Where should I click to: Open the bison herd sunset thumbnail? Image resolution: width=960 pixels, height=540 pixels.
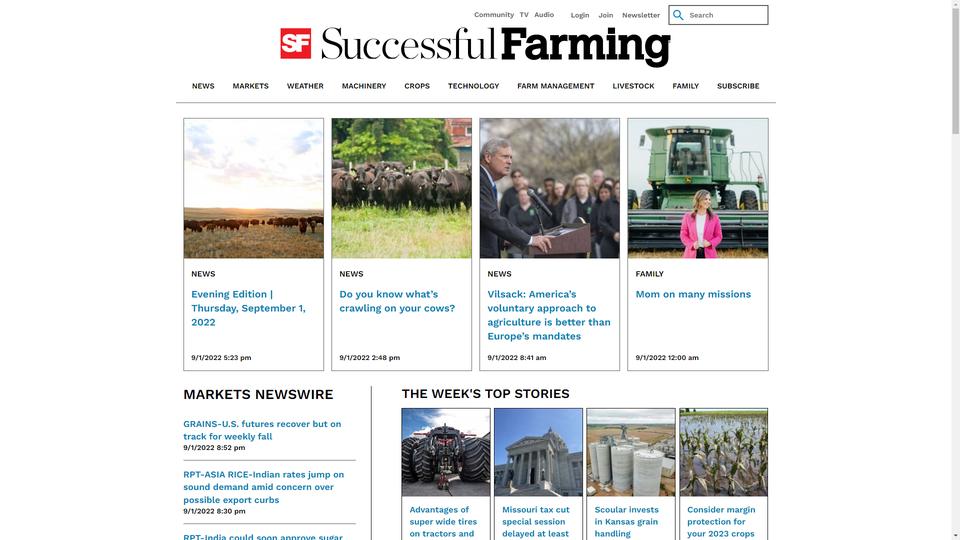pos(253,189)
